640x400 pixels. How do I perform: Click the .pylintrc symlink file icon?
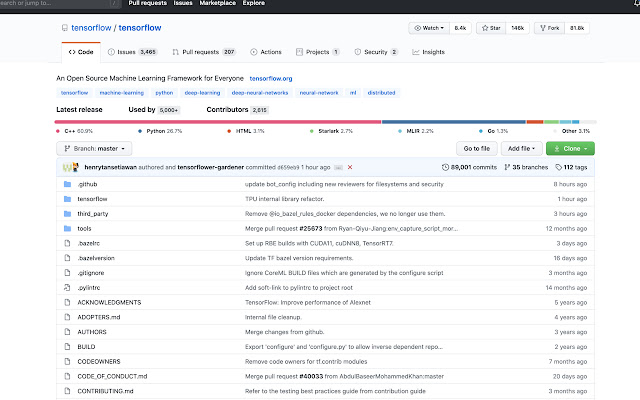[x=67, y=288]
